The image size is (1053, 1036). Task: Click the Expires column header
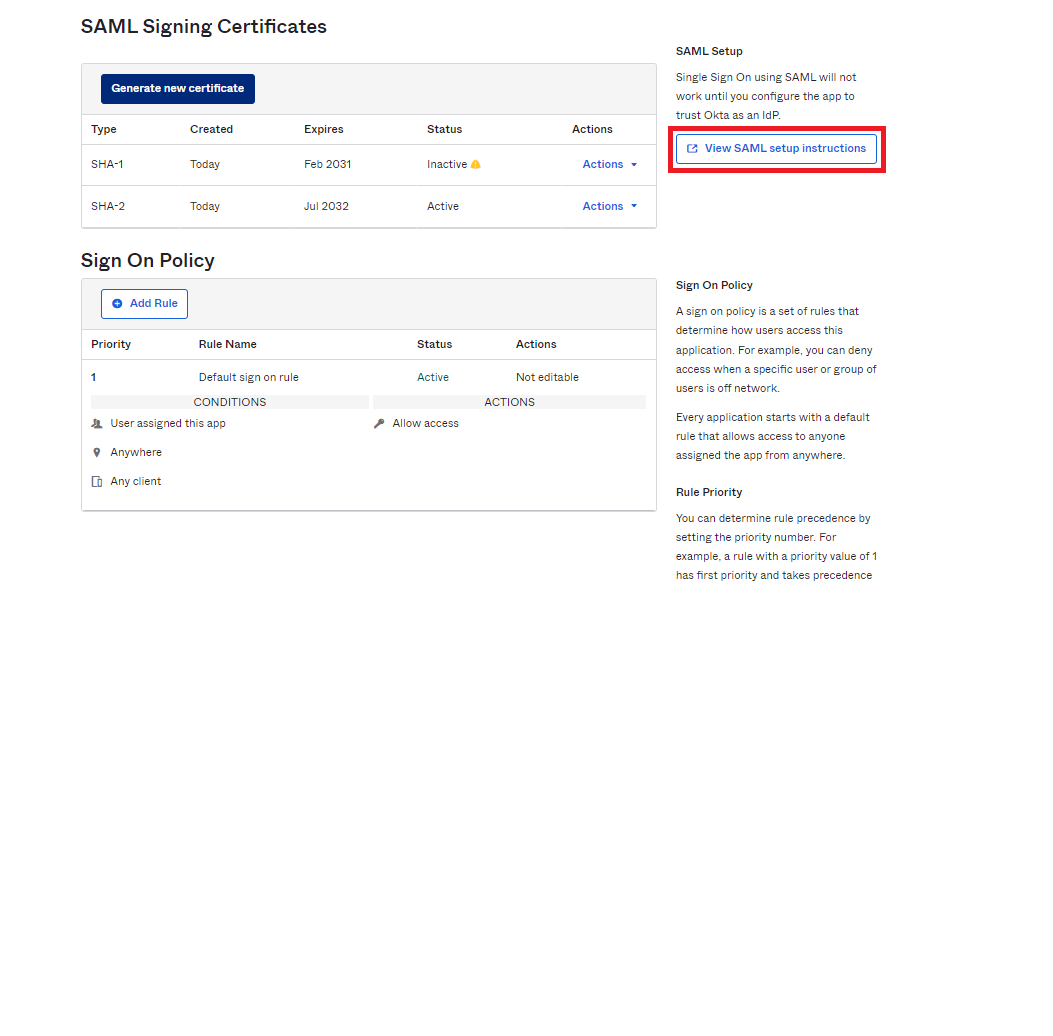(323, 129)
